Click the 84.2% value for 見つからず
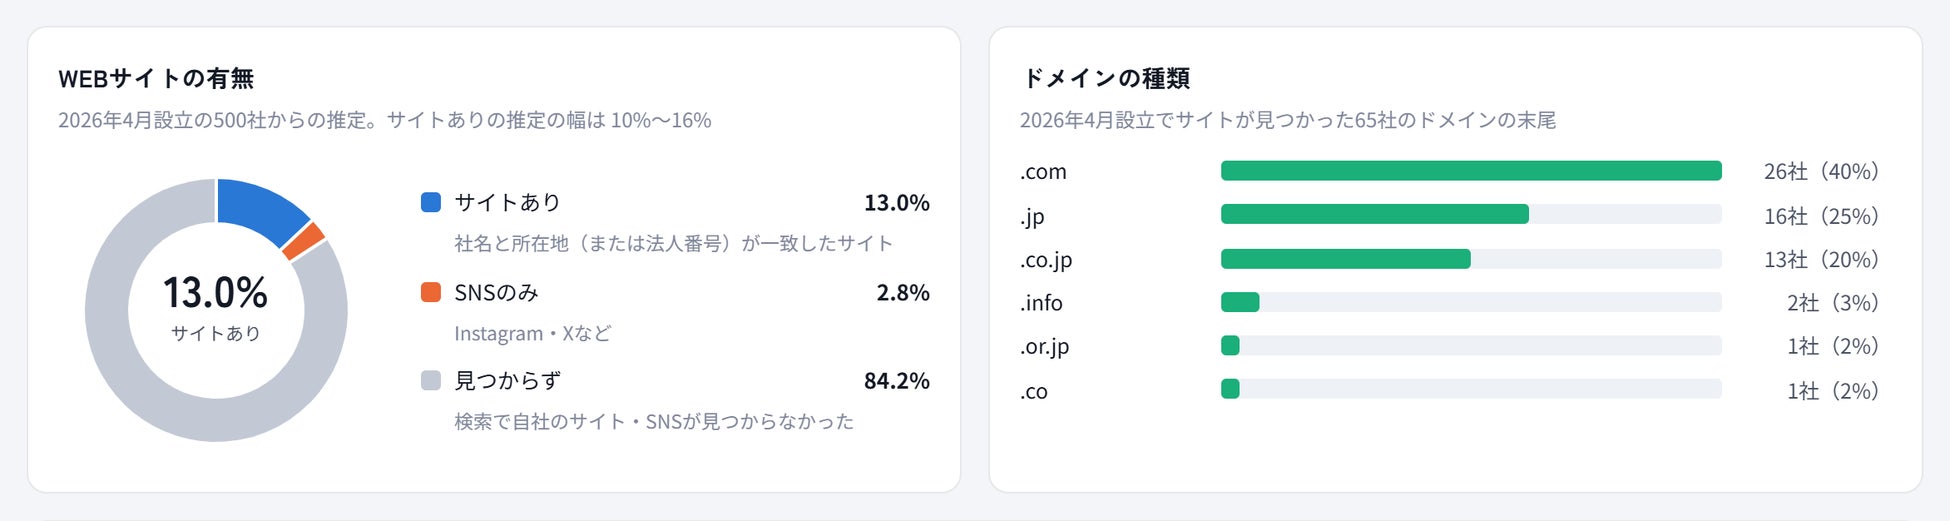This screenshot has height=521, width=1950. click(x=897, y=381)
